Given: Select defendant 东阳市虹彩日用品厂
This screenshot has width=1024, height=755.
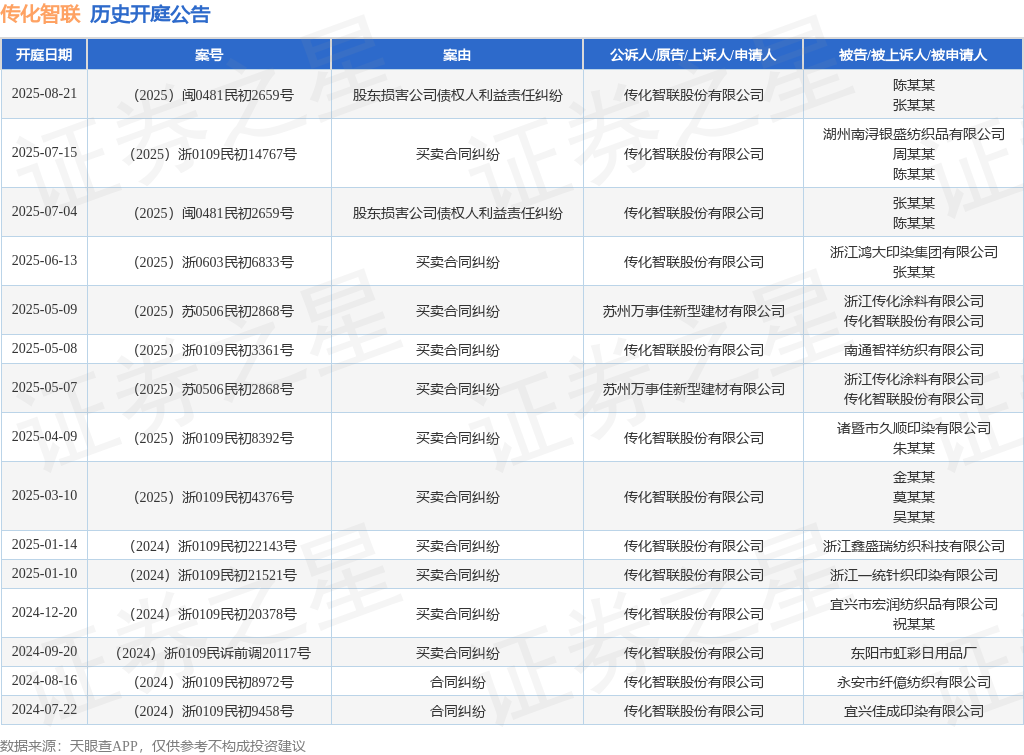Looking at the screenshot, I should tap(914, 654).
